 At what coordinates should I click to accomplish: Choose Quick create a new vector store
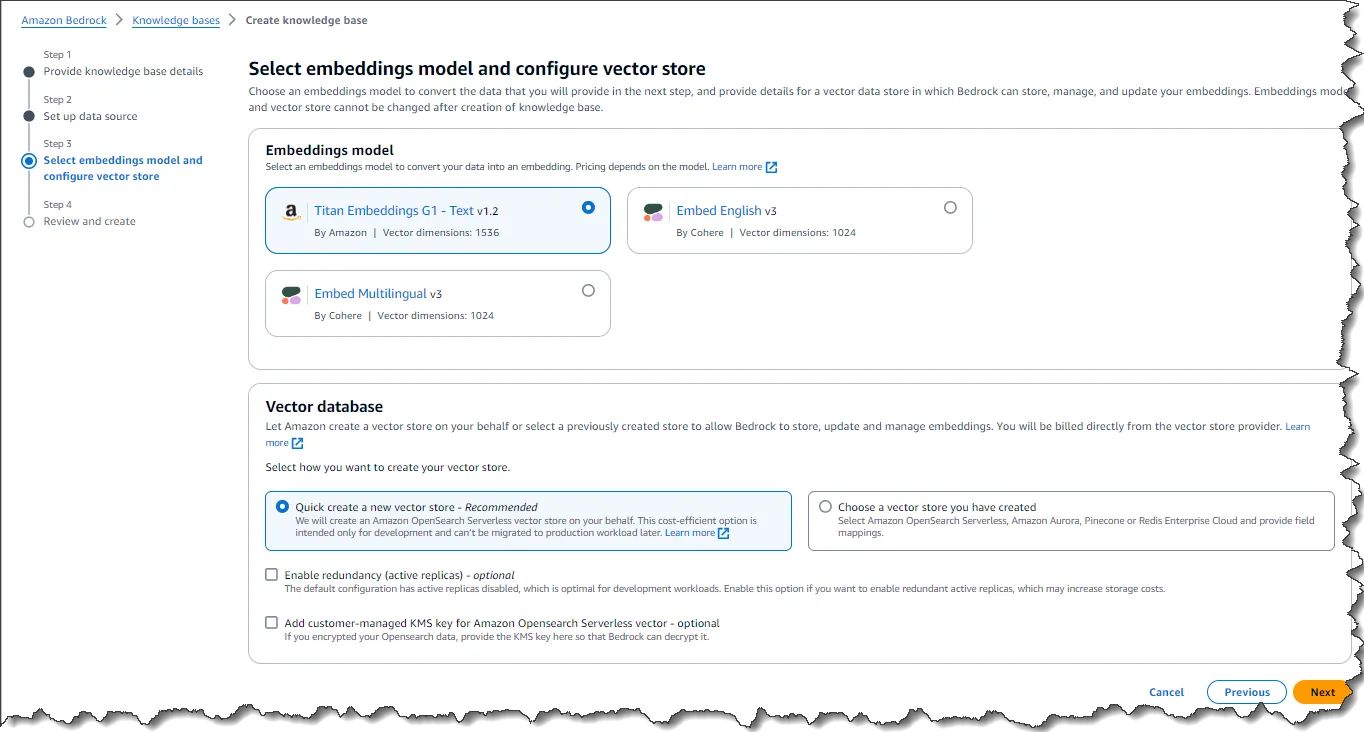pos(282,507)
